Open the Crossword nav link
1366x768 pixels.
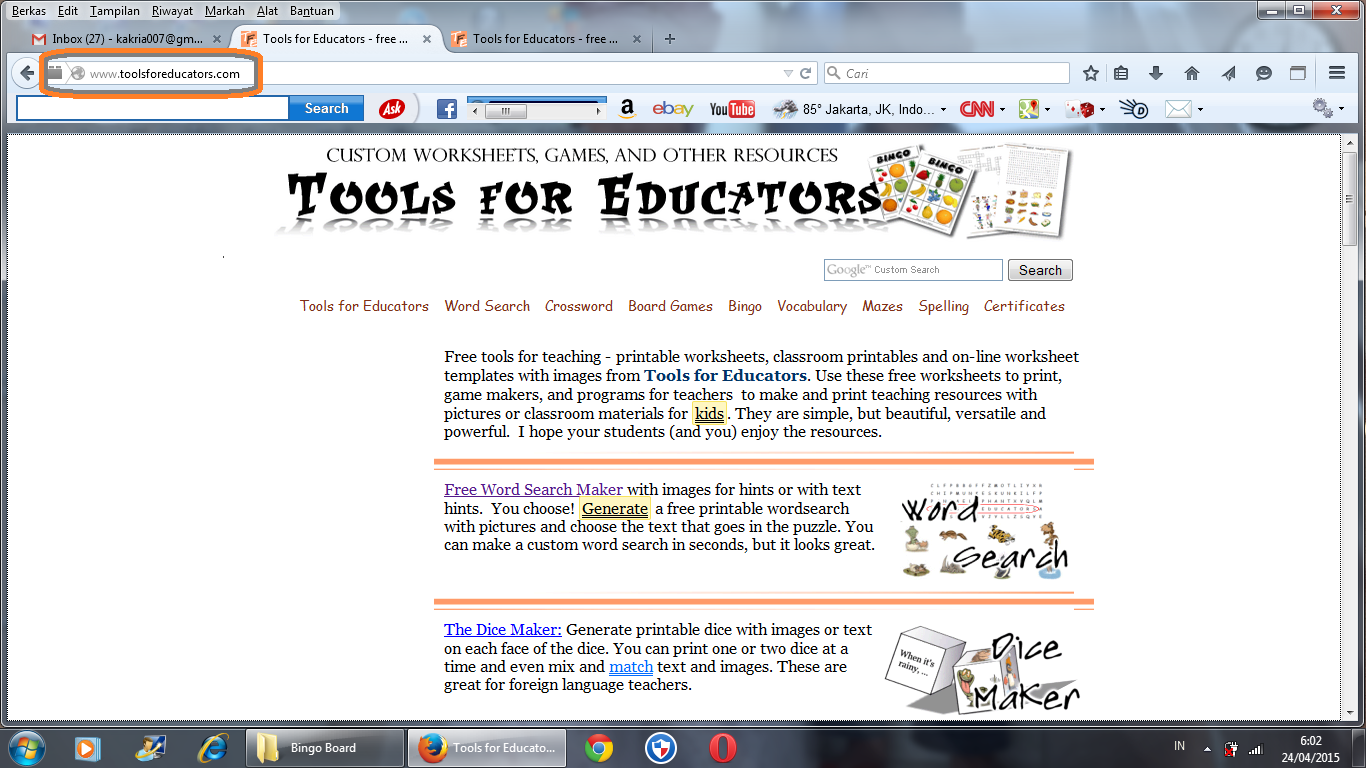tap(579, 306)
